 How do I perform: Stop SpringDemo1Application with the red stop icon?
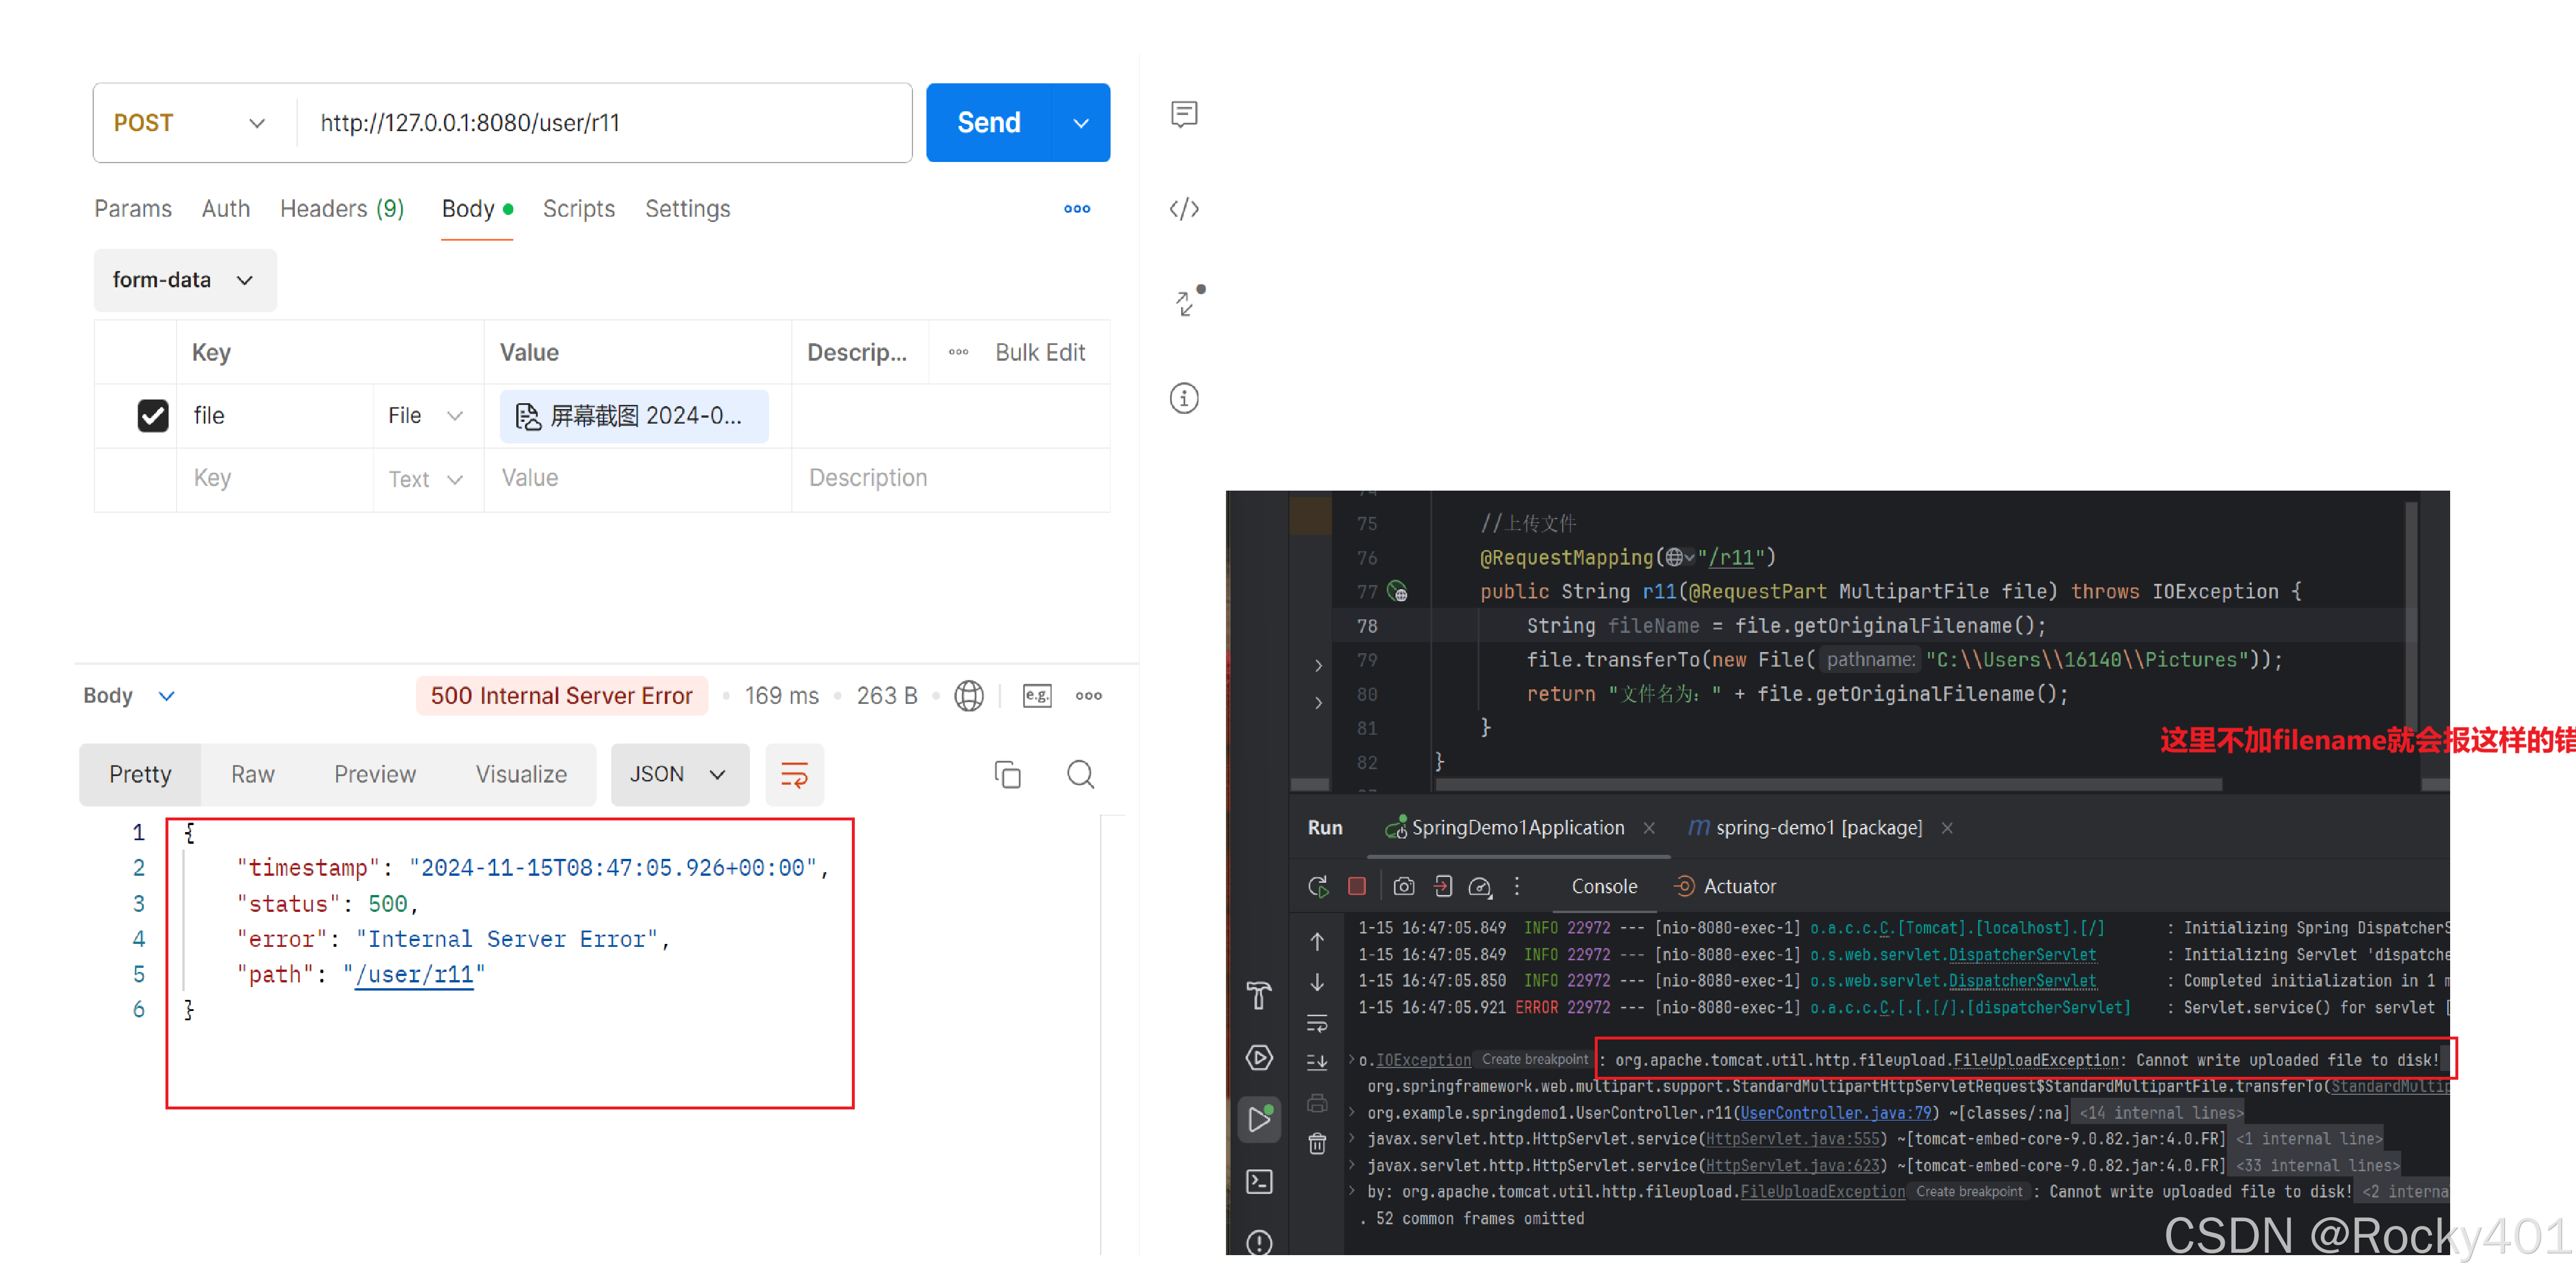click(x=1357, y=886)
